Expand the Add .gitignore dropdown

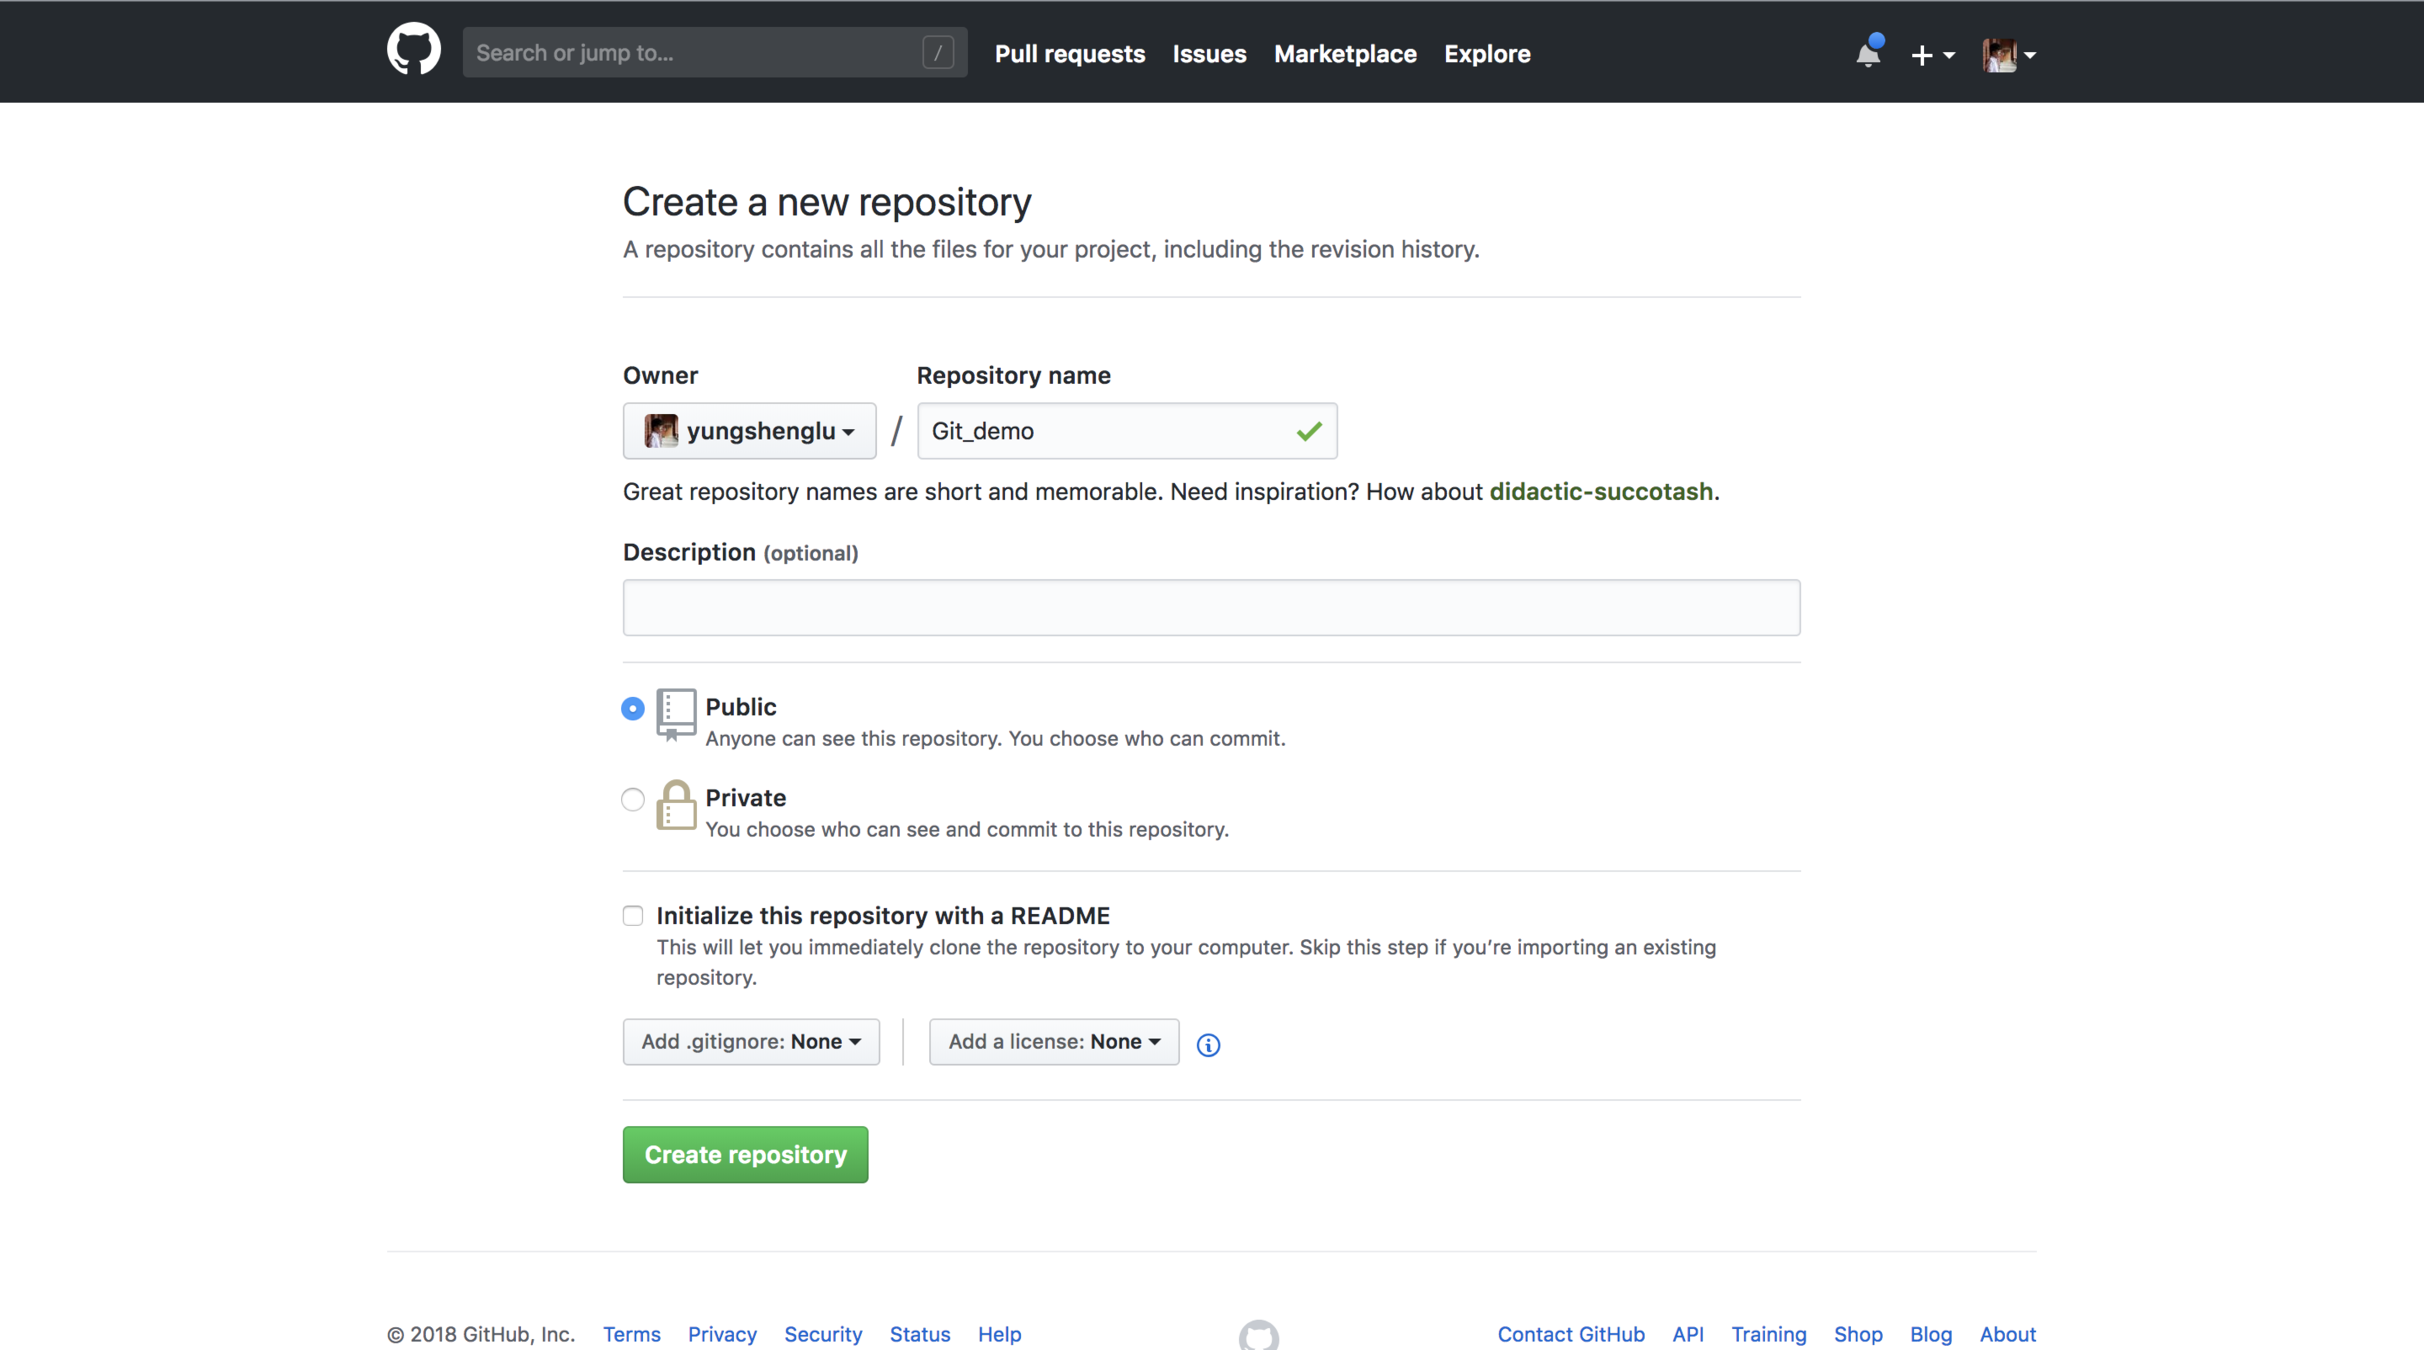pyautogui.click(x=750, y=1042)
